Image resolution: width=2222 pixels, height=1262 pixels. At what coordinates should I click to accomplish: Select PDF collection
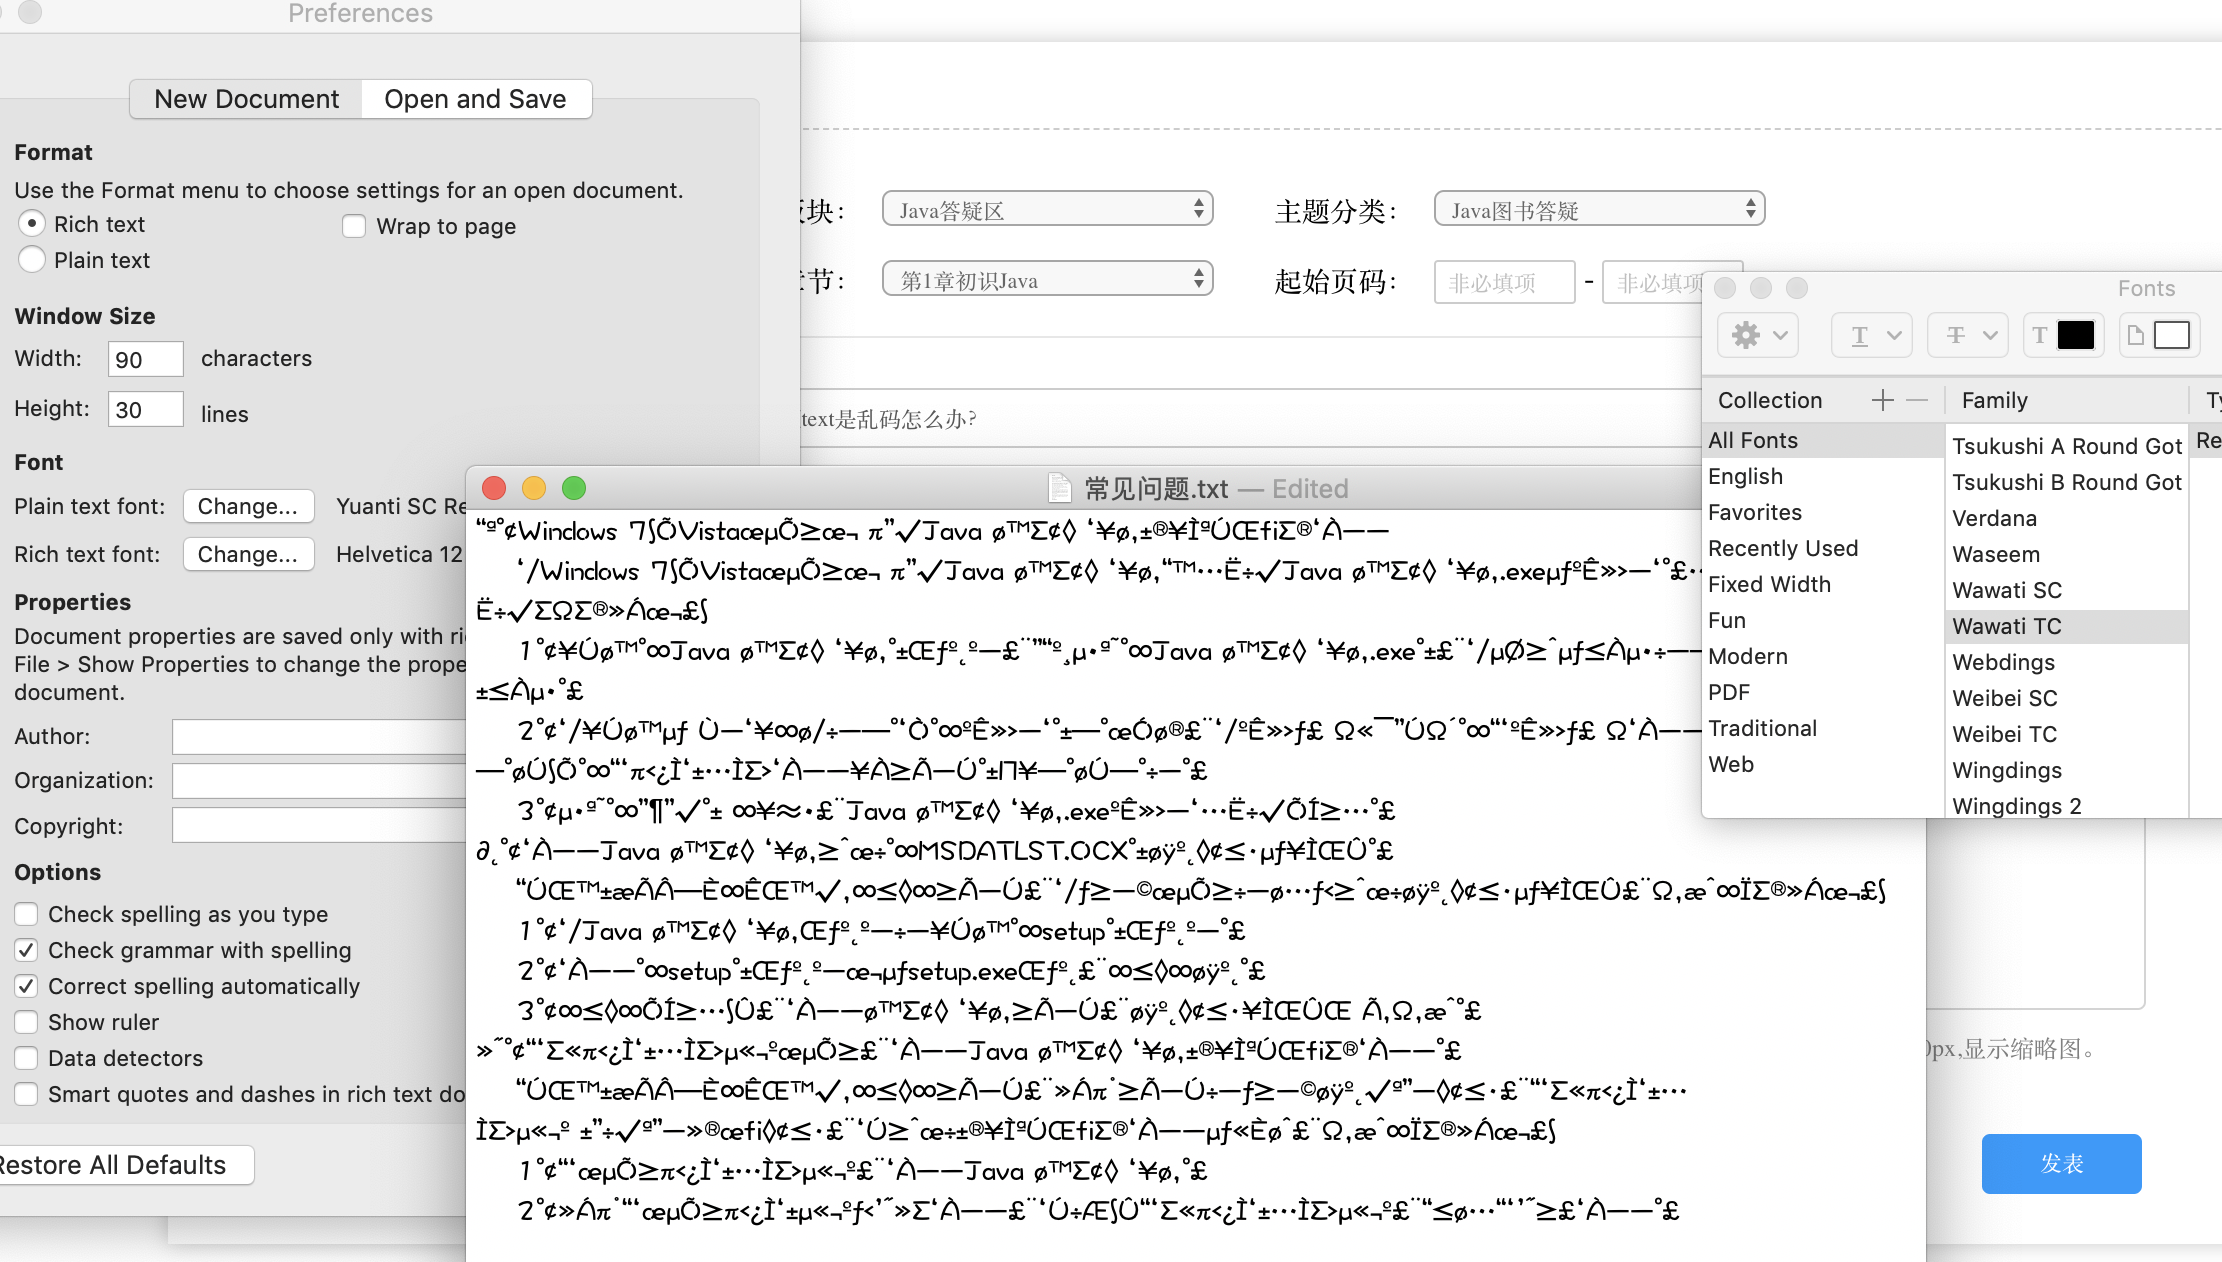click(x=1822, y=692)
